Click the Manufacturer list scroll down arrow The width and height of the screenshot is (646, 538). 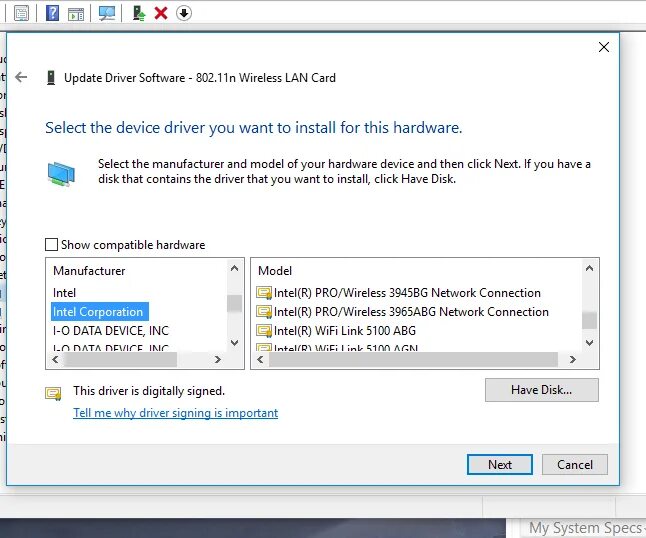coord(234,343)
